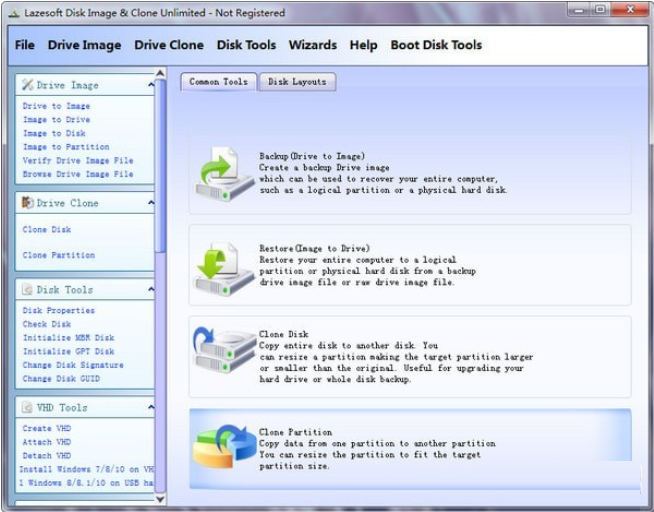Click the Clone Partition card title text
The height and width of the screenshot is (512, 654).
point(295,432)
